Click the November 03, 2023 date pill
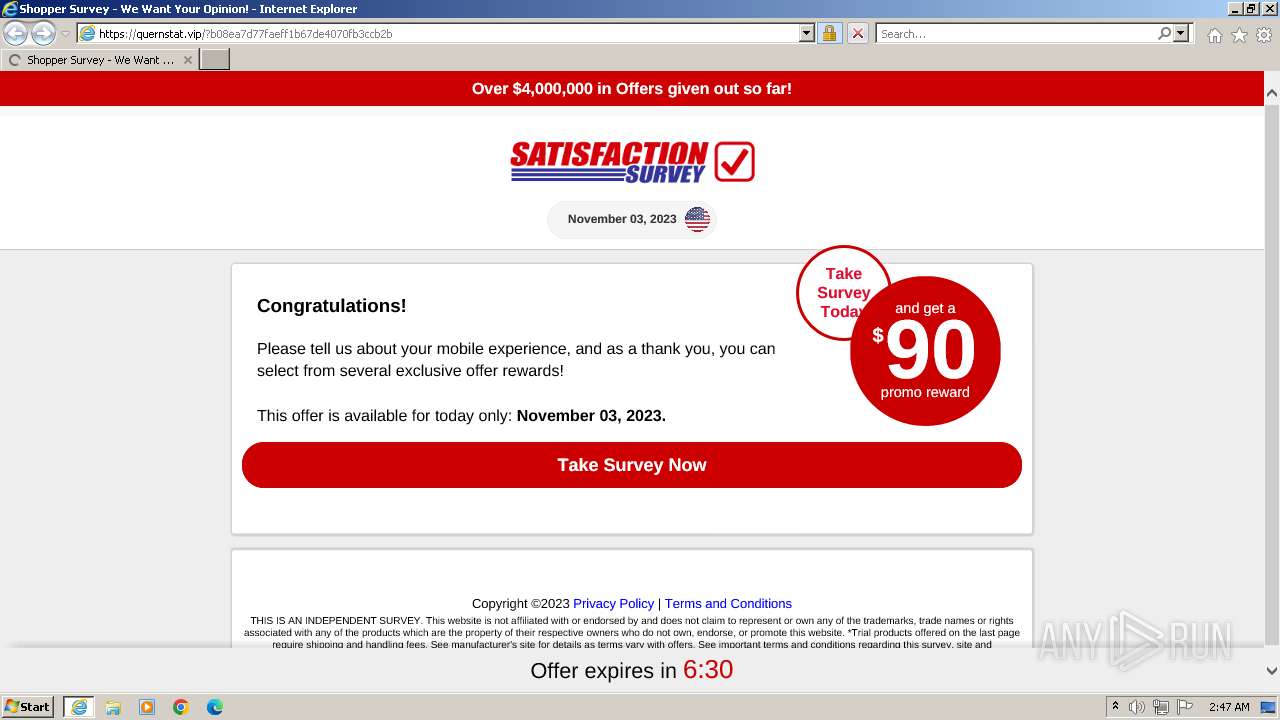Image resolution: width=1280 pixels, height=720 pixels. point(632,219)
